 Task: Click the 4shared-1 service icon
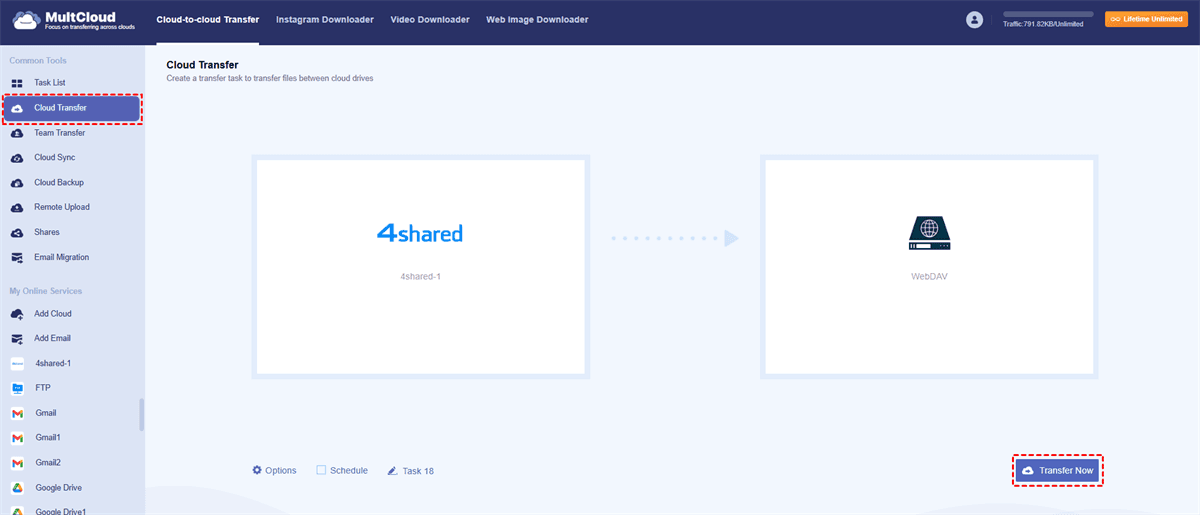coord(17,364)
